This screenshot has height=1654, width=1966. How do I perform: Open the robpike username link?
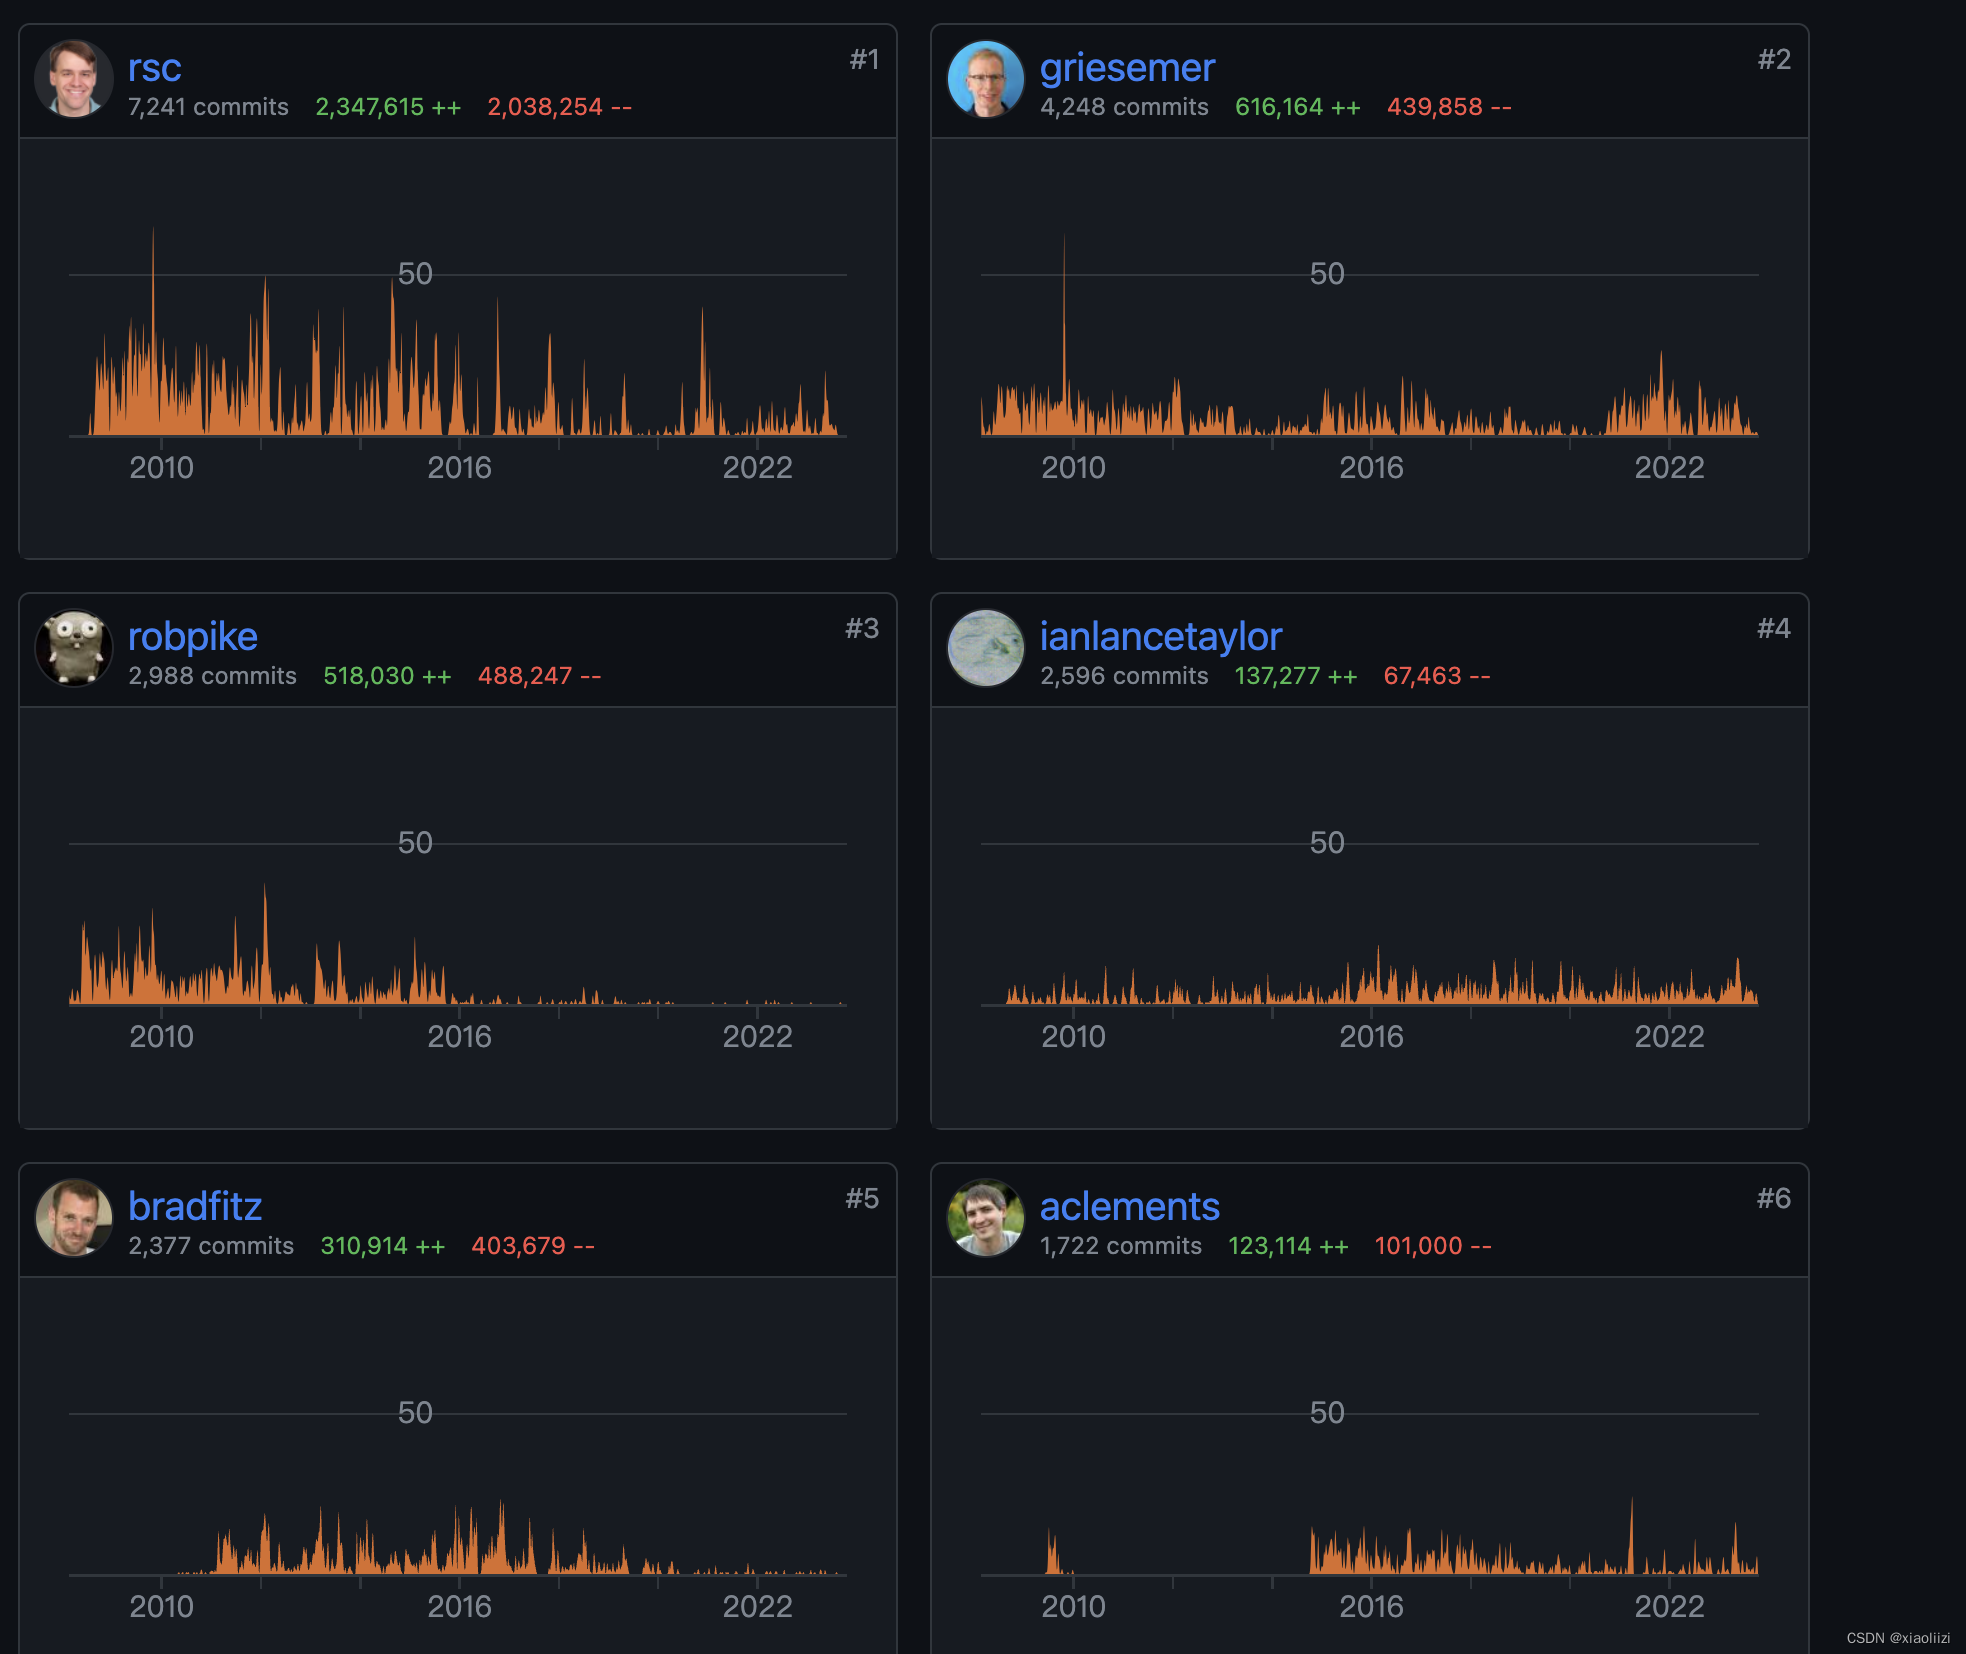tap(193, 637)
